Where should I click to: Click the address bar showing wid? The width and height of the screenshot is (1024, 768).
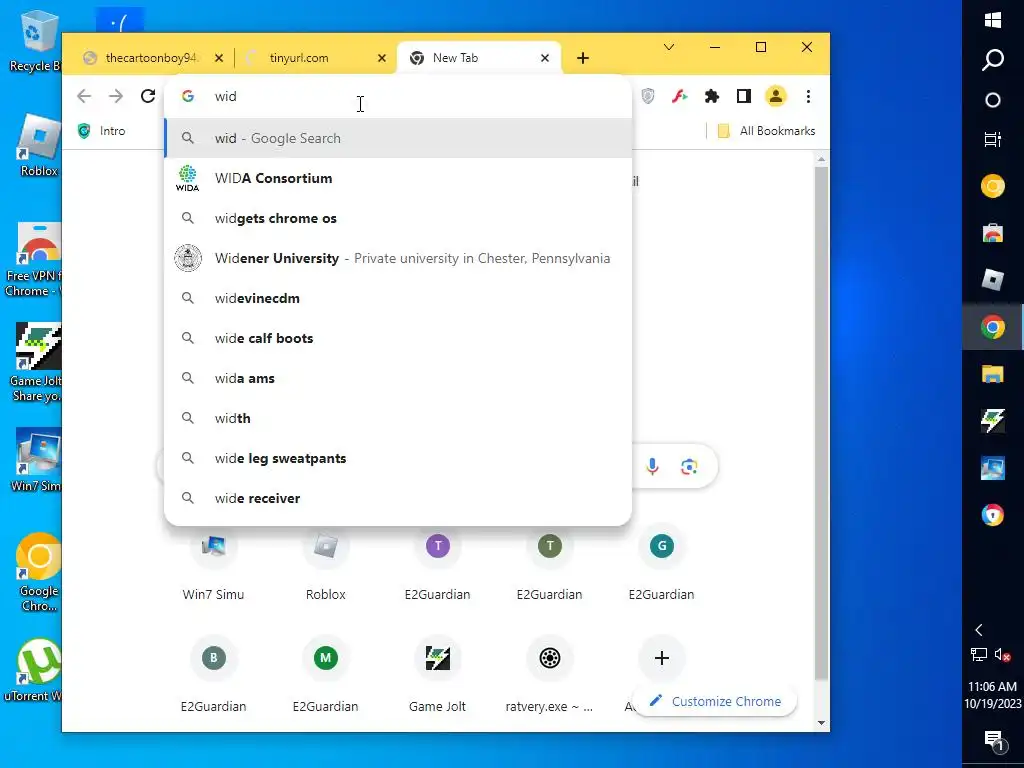398,96
